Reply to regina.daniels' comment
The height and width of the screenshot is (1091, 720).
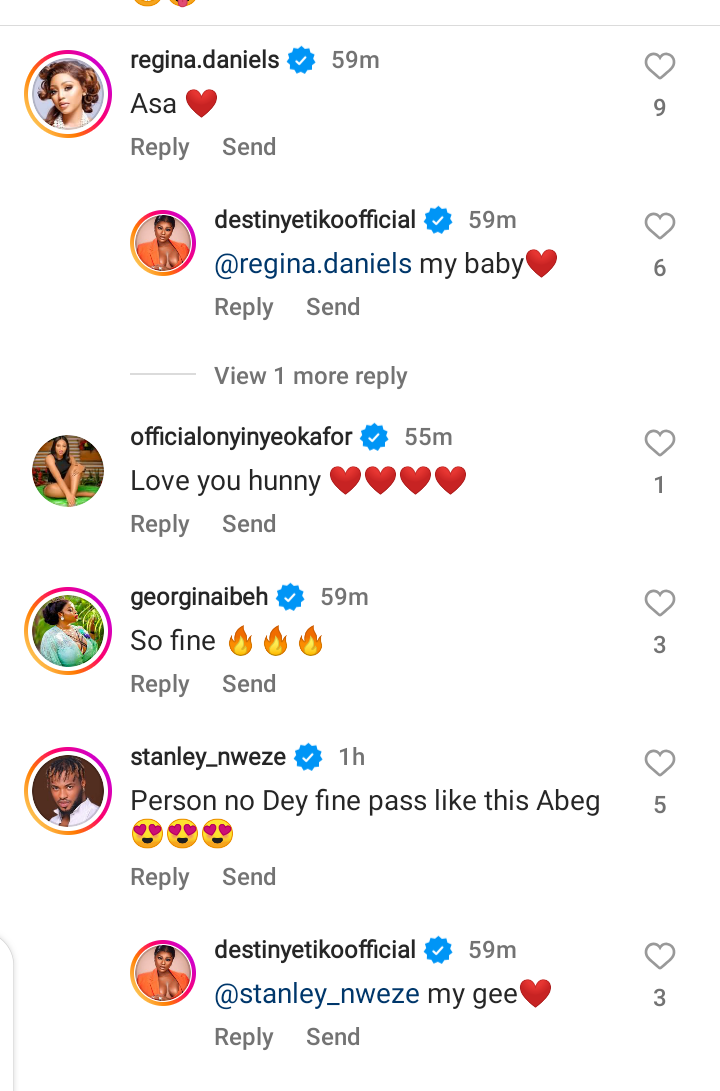point(160,147)
